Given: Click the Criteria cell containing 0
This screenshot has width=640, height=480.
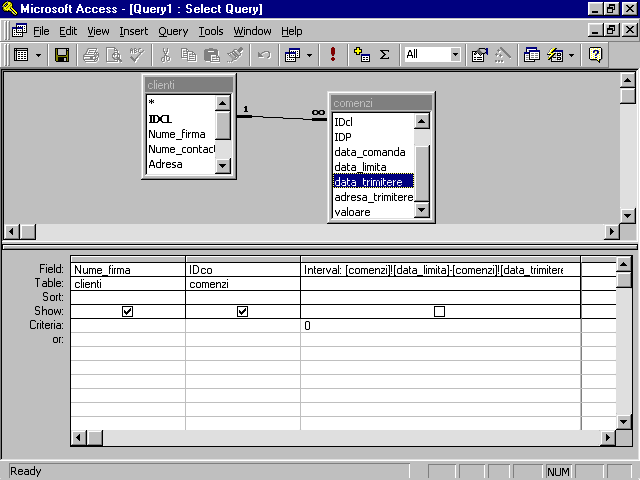Looking at the screenshot, I should pyautogui.click(x=439, y=326).
